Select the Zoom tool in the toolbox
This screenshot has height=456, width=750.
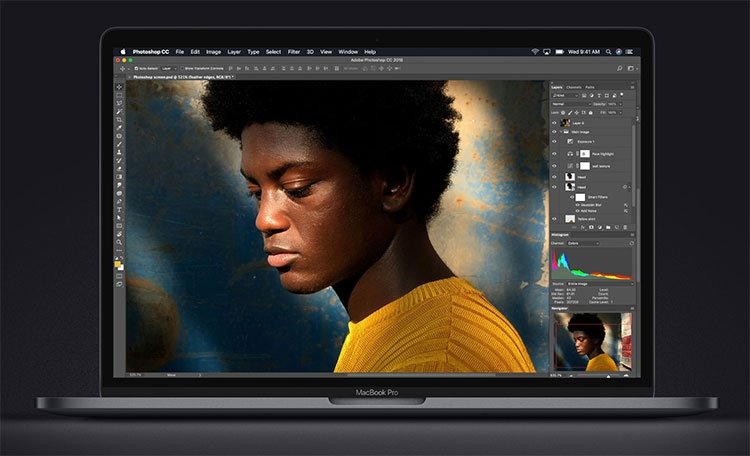pos(120,242)
